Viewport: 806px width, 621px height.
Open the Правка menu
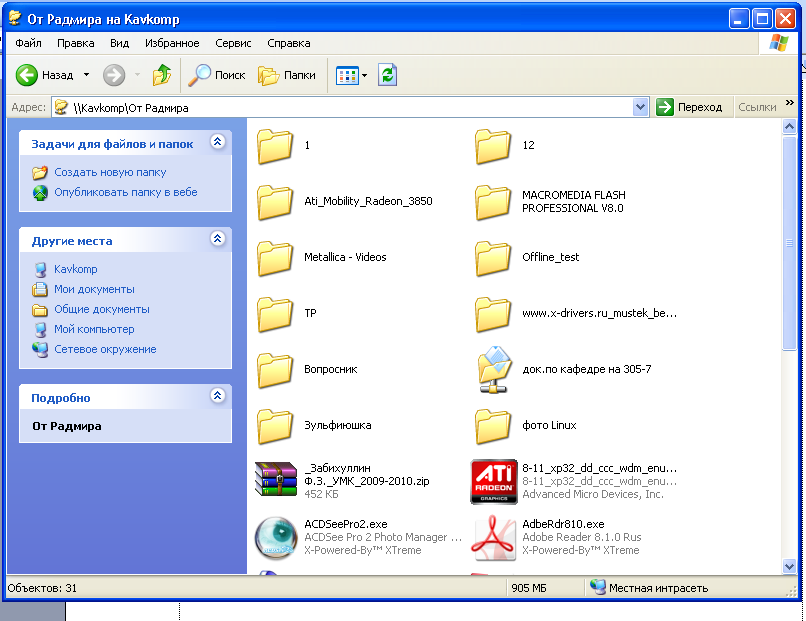pos(76,43)
